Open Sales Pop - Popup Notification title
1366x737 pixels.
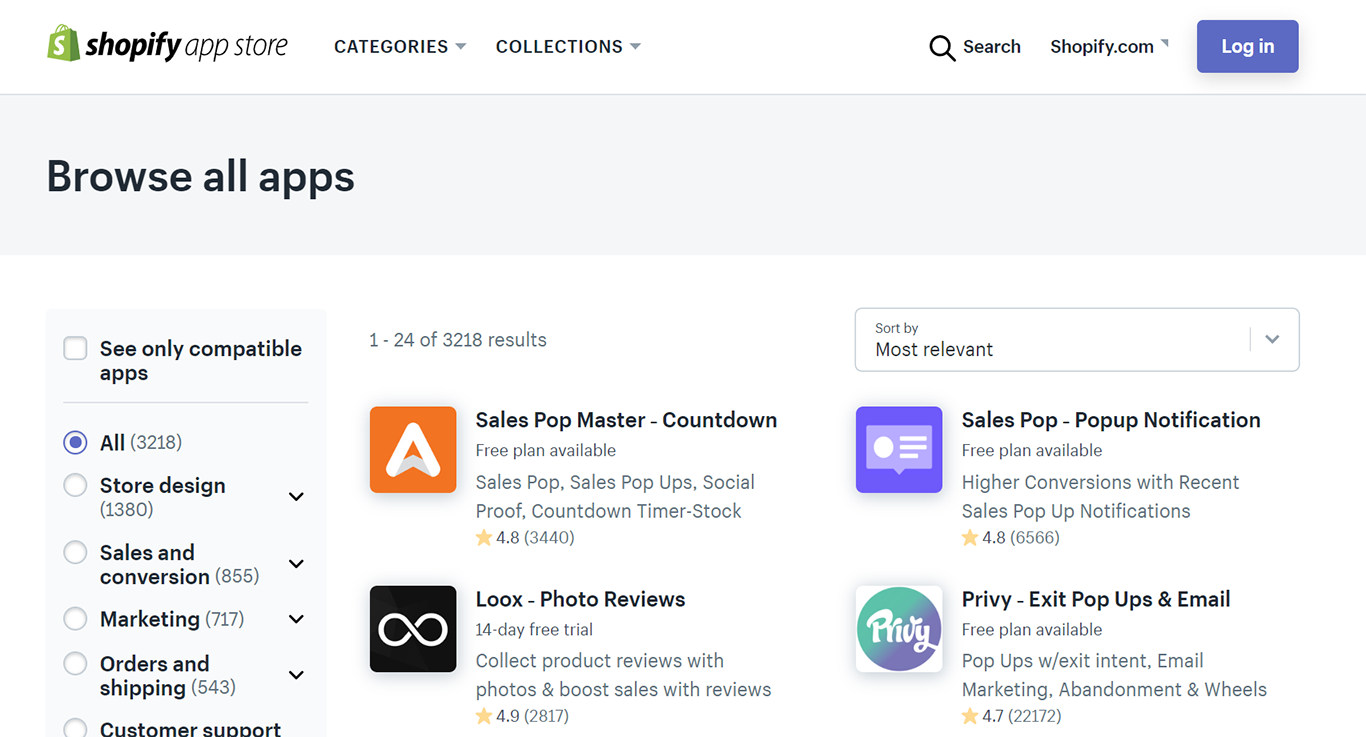(x=1111, y=420)
